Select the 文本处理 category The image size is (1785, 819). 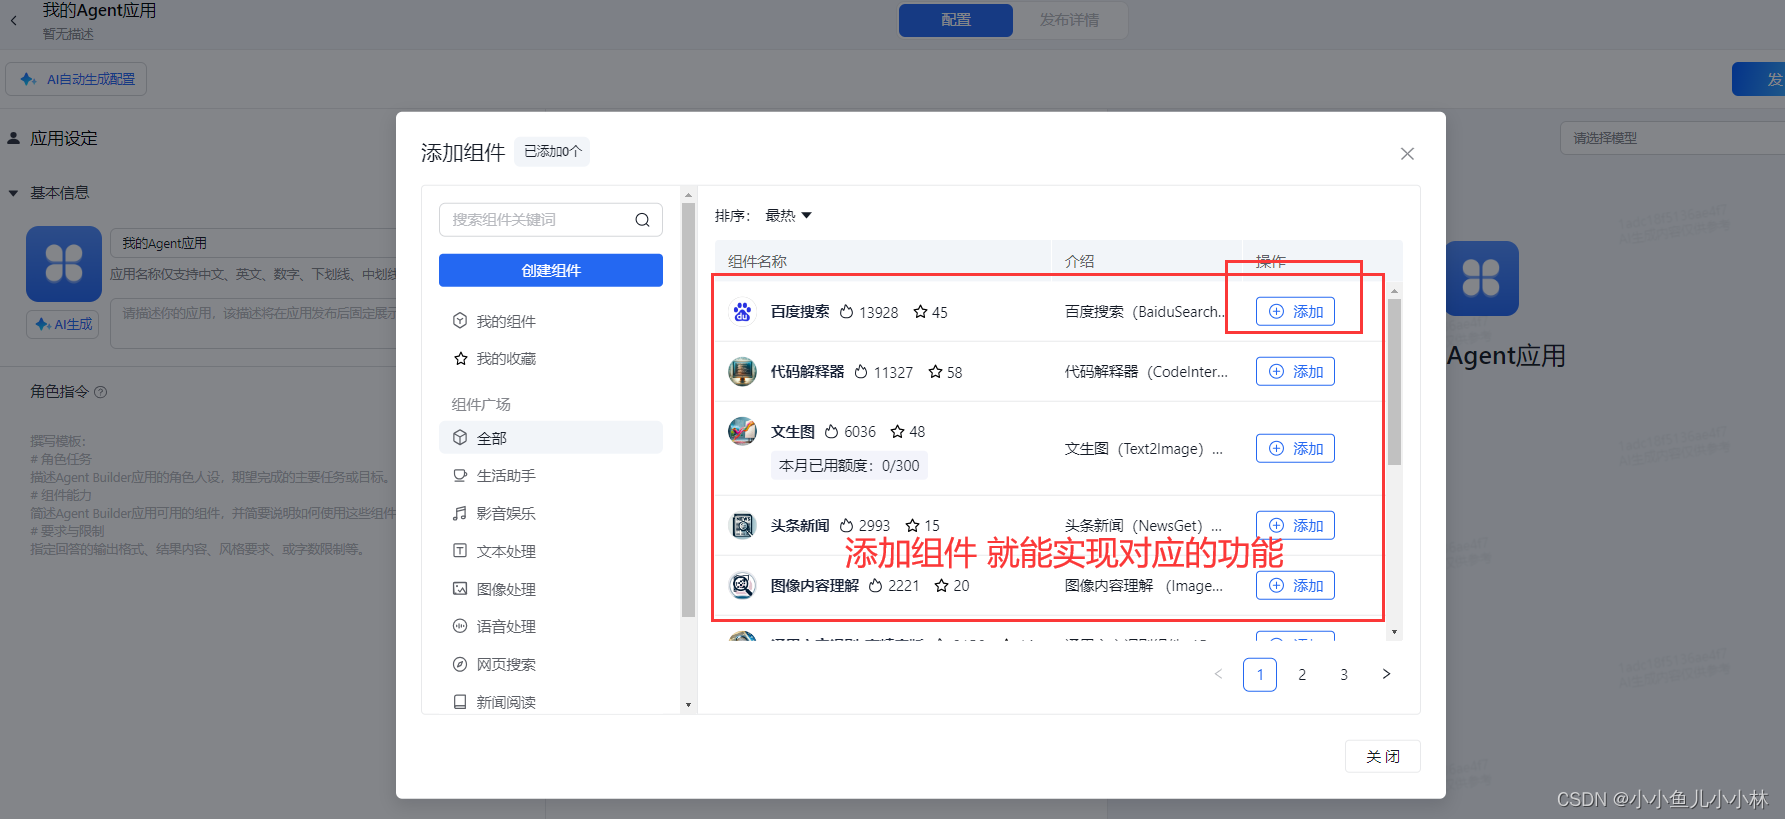click(551, 551)
